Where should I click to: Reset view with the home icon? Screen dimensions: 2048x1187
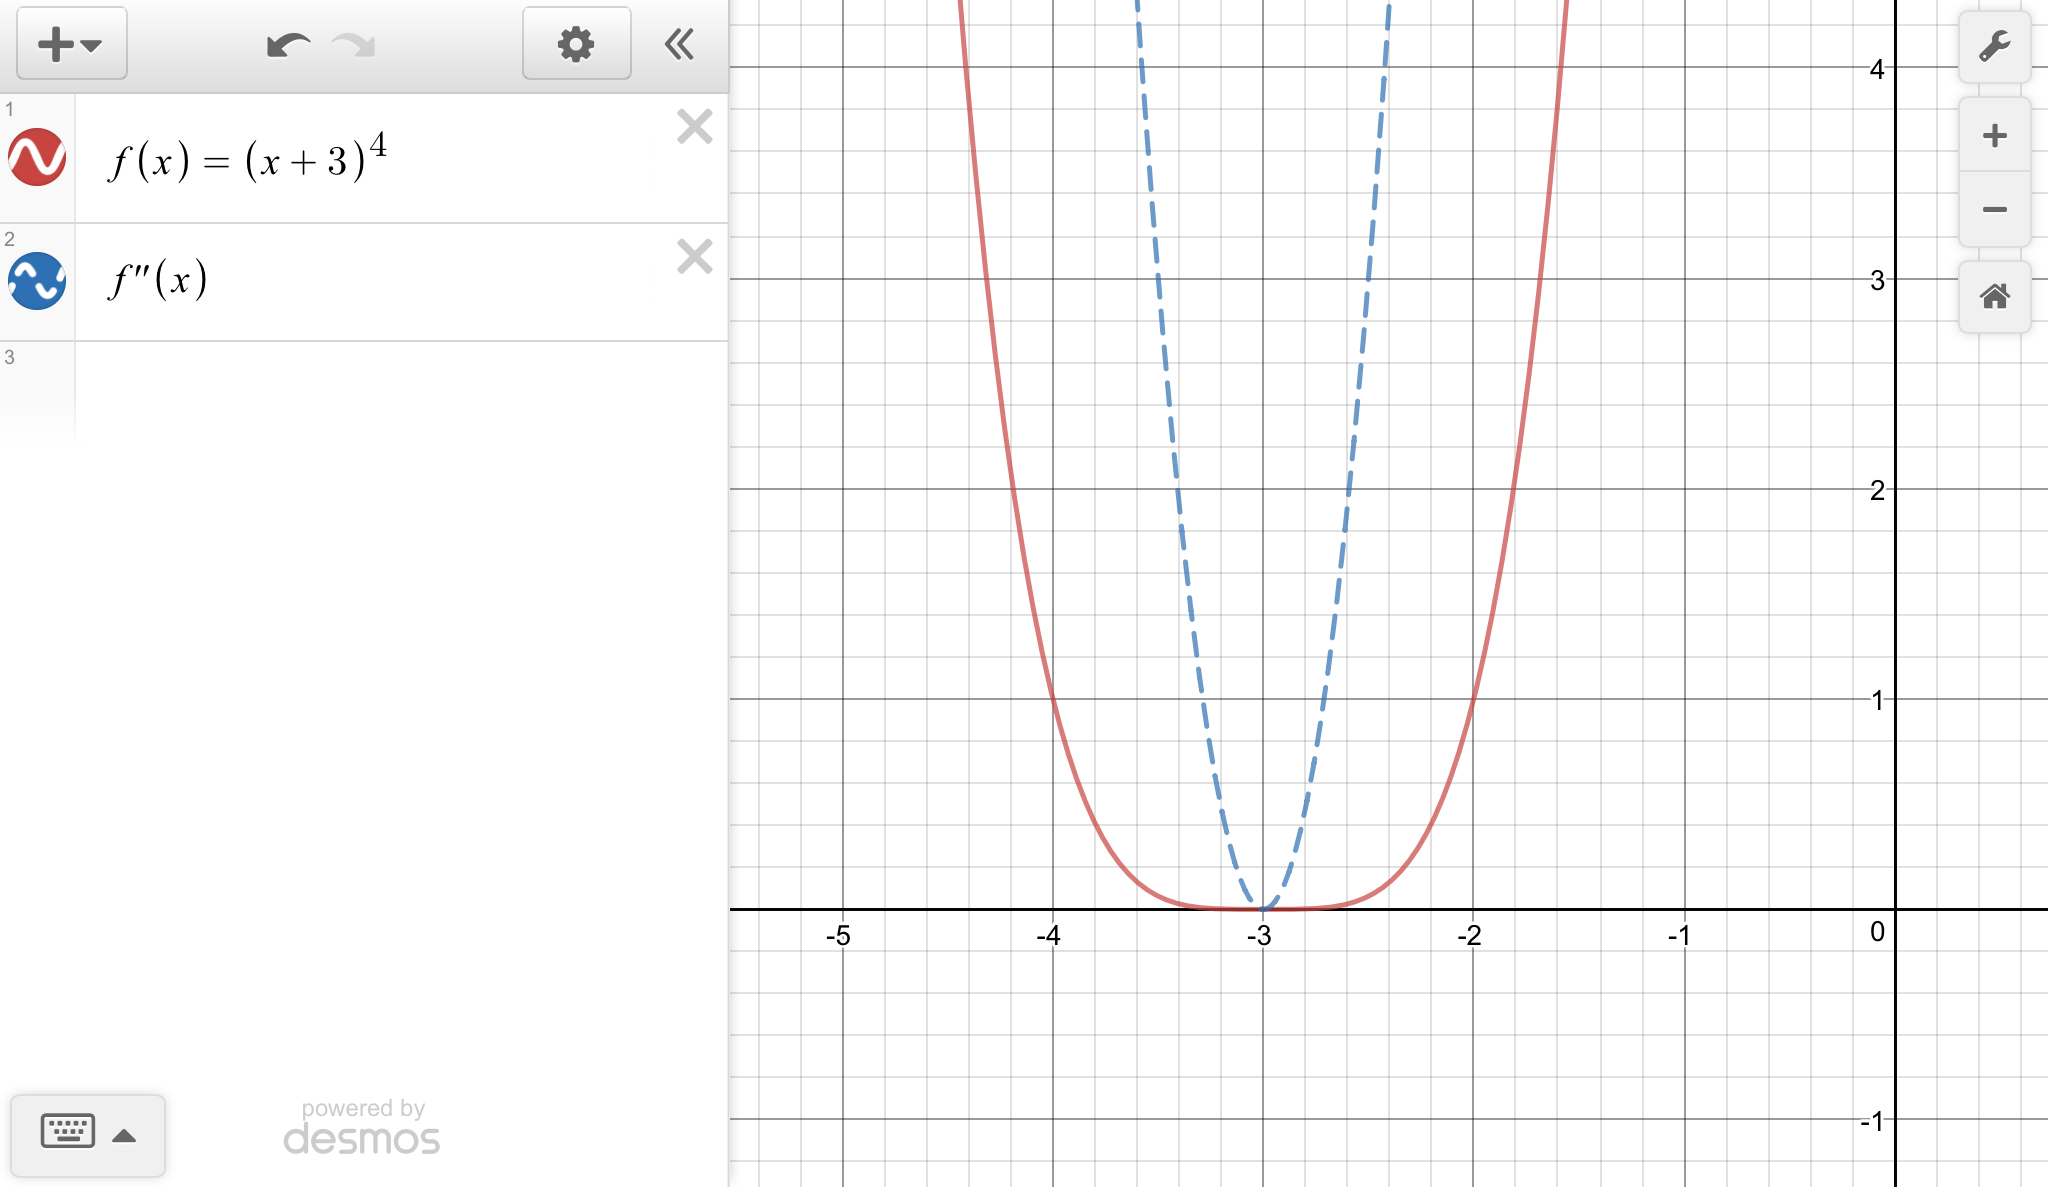pyautogui.click(x=1994, y=297)
